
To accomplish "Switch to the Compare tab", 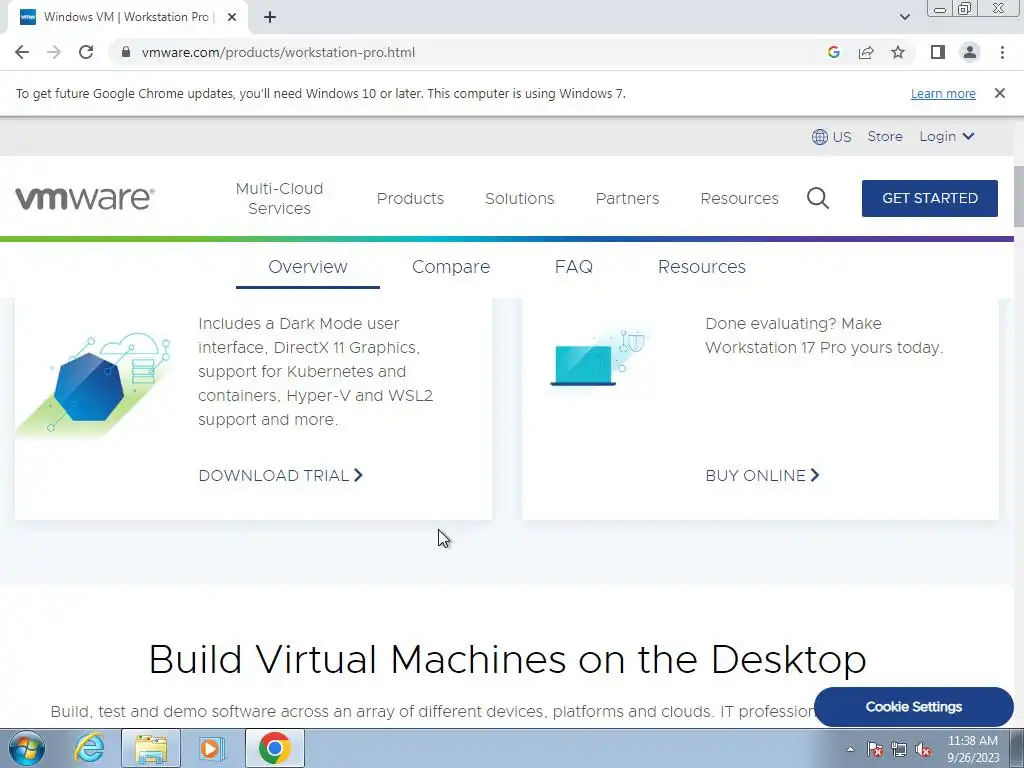I will point(451,267).
